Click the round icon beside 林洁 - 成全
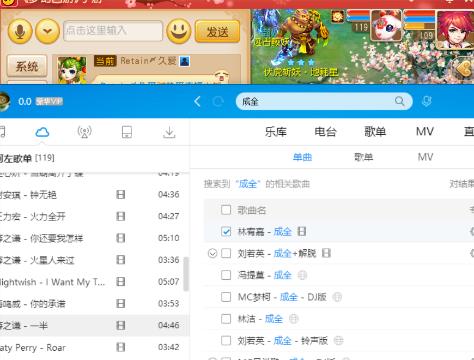Image resolution: width=474 pixels, height=360 pixels. (x=293, y=319)
